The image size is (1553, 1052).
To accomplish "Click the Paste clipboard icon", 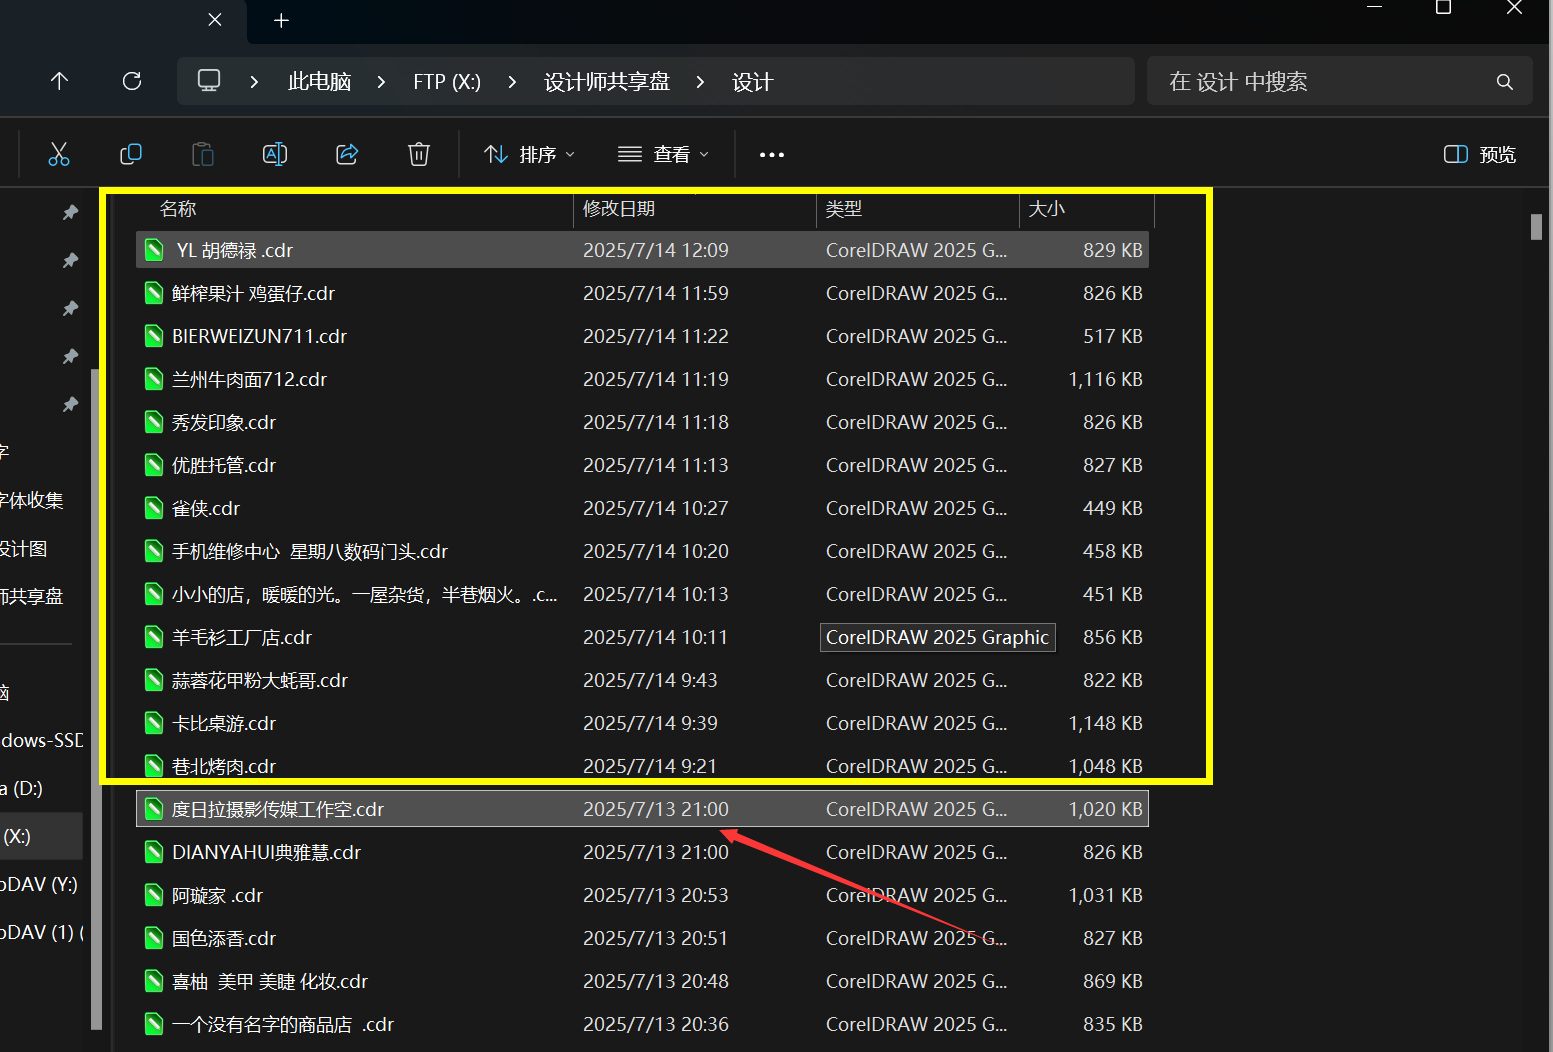I will click(203, 154).
